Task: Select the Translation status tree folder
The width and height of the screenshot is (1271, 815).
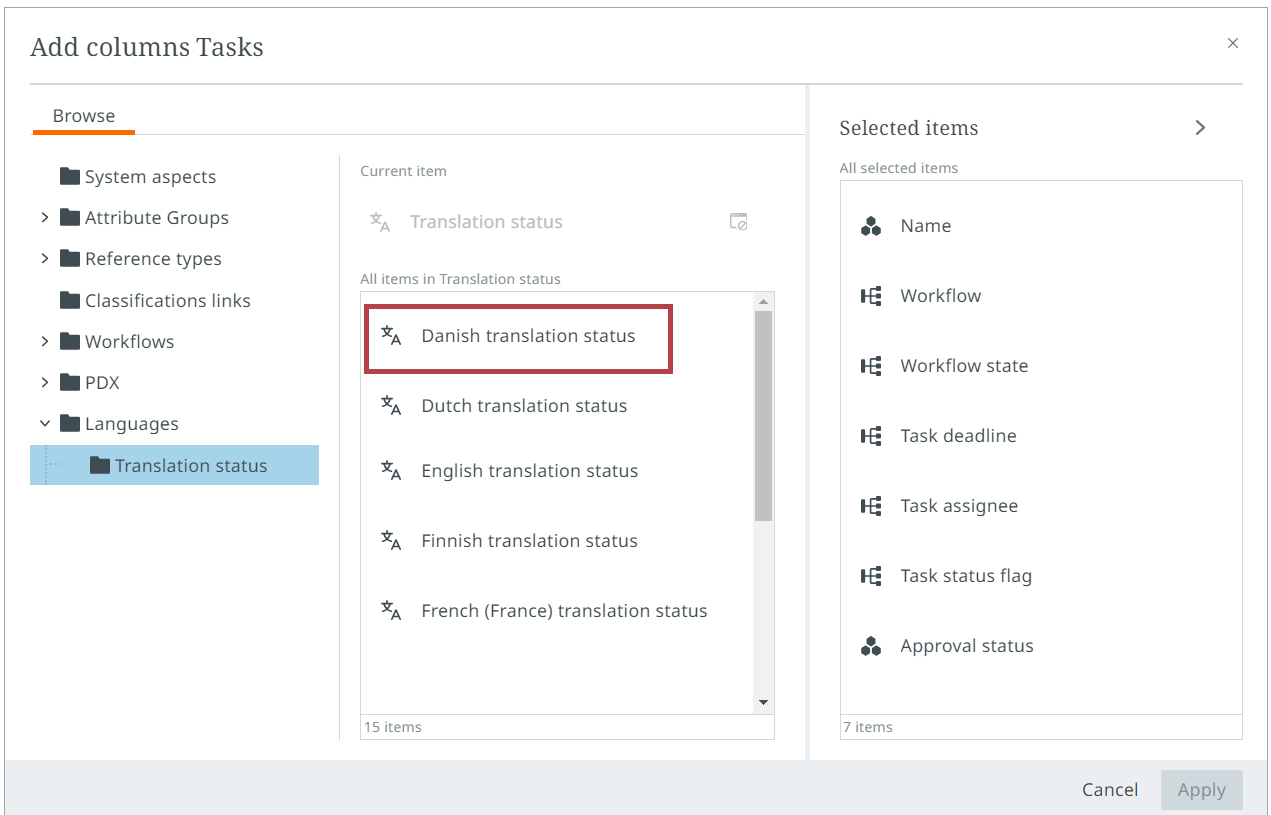Action: 190,466
